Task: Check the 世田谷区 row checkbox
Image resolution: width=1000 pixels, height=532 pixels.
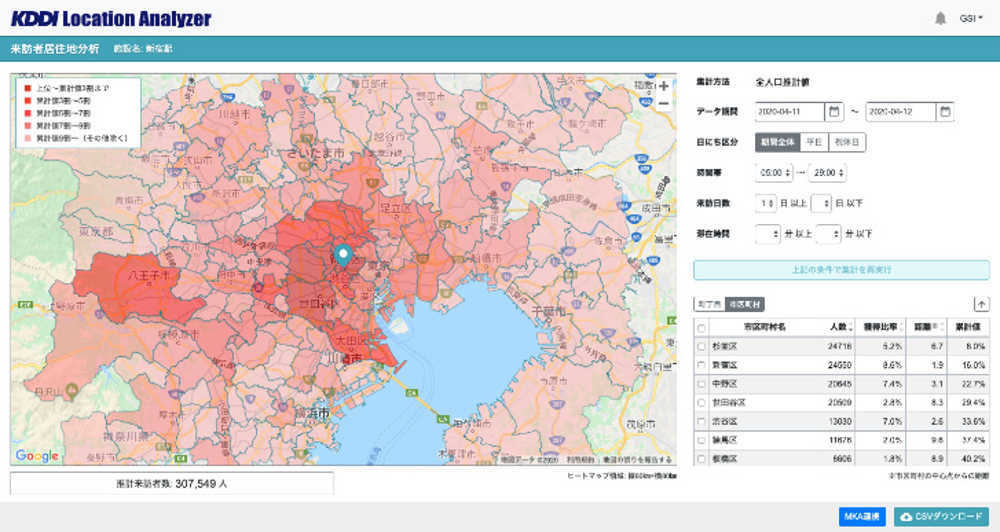Action: pos(702,403)
